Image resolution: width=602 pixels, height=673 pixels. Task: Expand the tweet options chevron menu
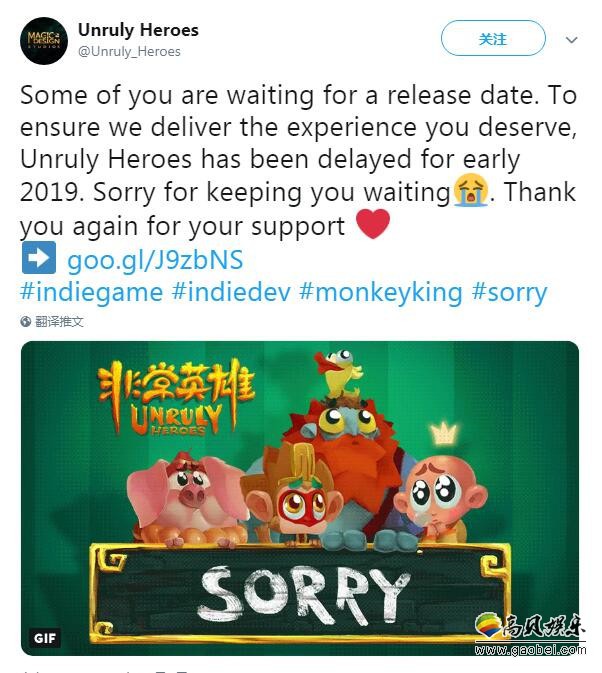[x=572, y=40]
